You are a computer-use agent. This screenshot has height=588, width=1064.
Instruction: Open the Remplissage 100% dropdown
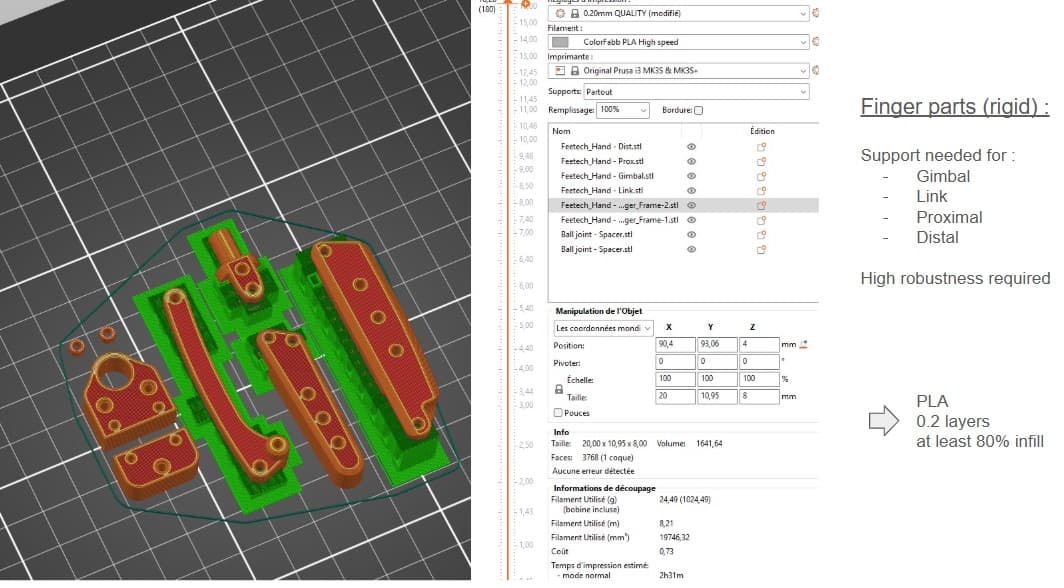pyautogui.click(x=623, y=110)
